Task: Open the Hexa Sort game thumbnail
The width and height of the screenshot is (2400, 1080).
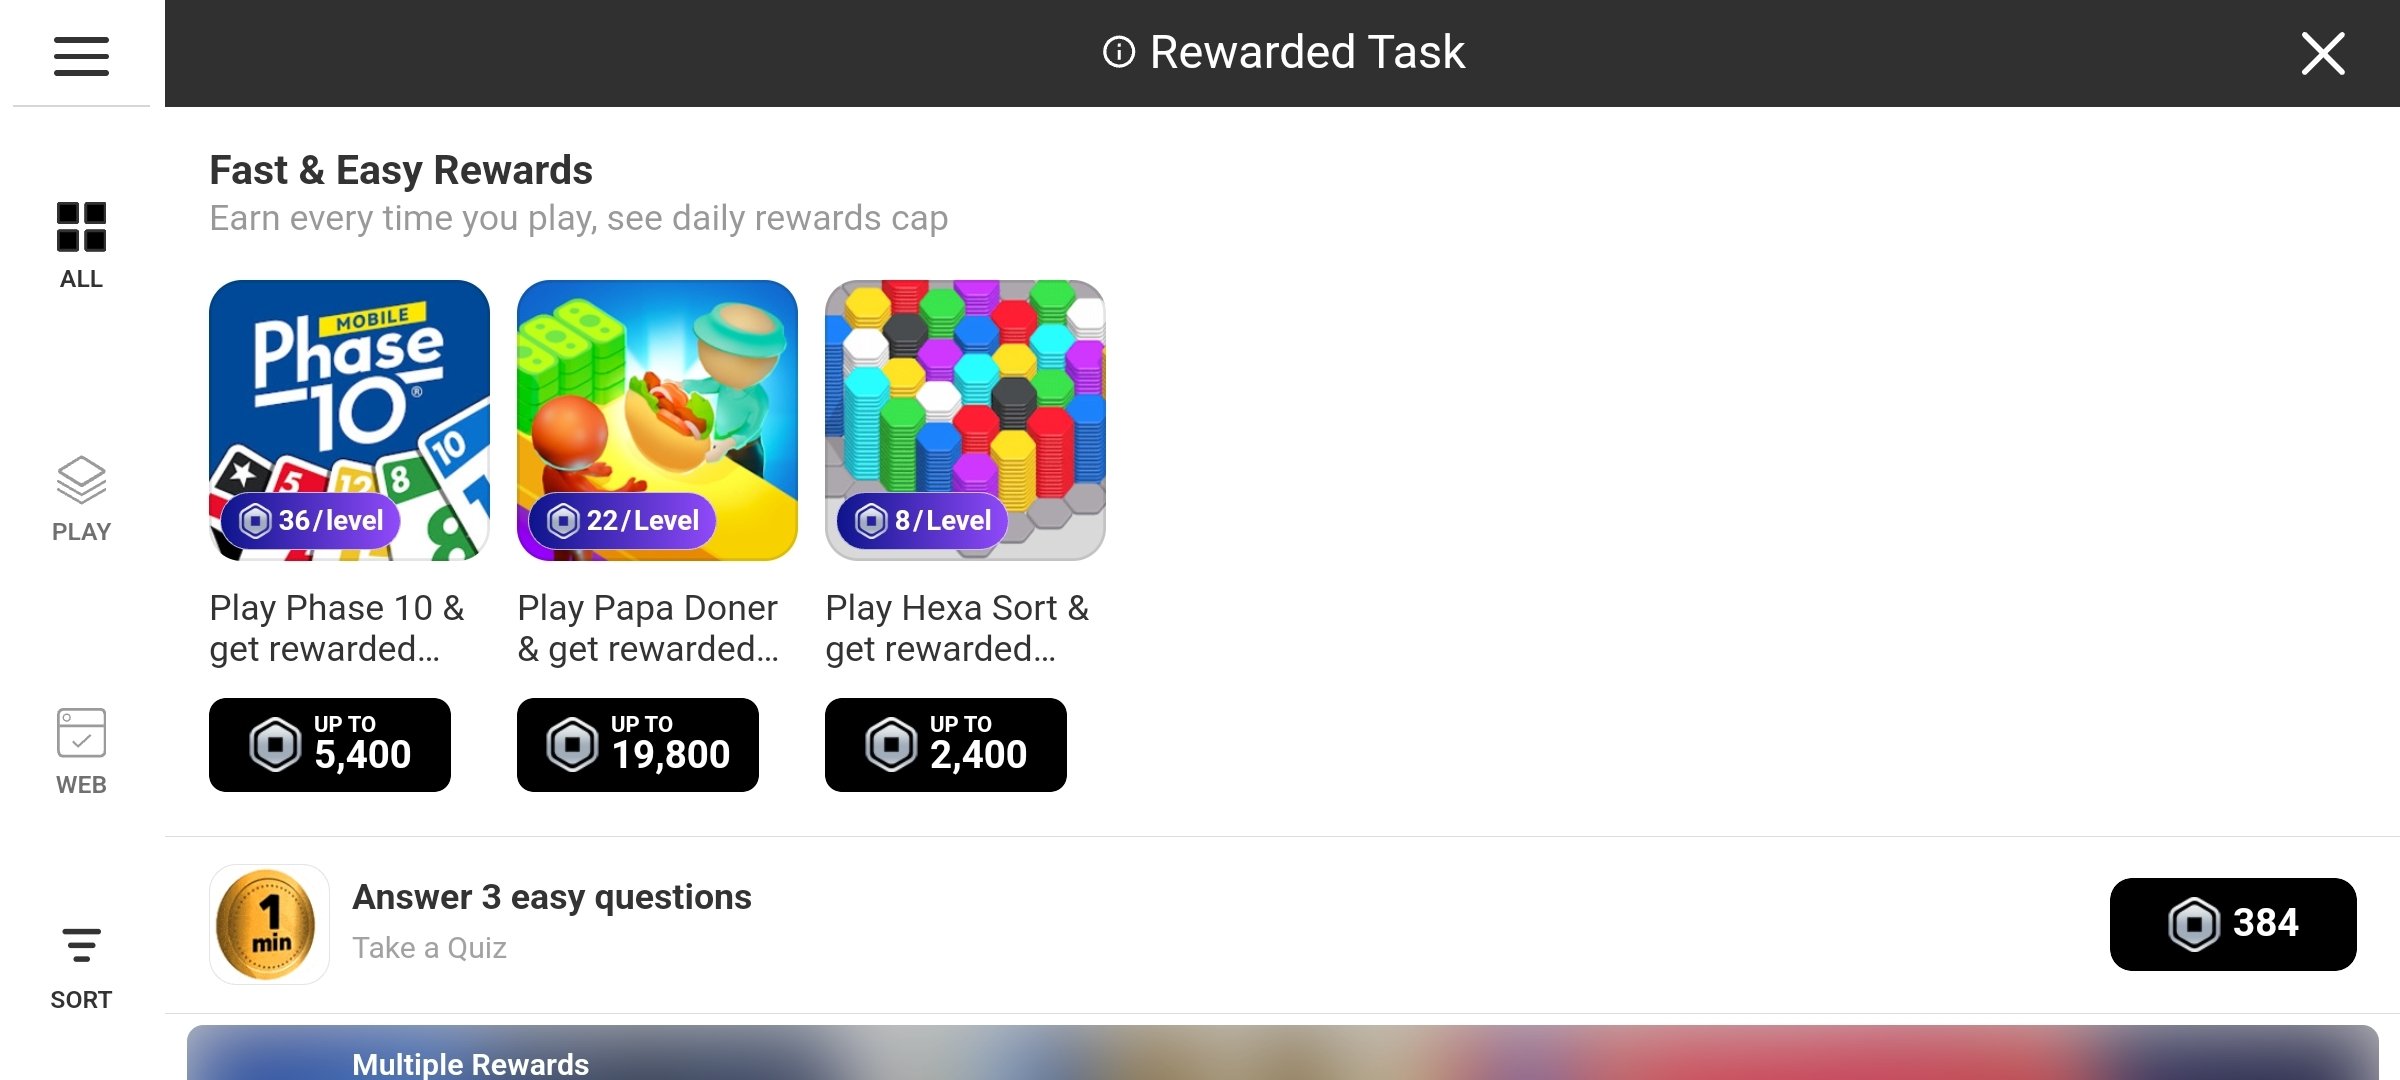Action: tap(965, 420)
